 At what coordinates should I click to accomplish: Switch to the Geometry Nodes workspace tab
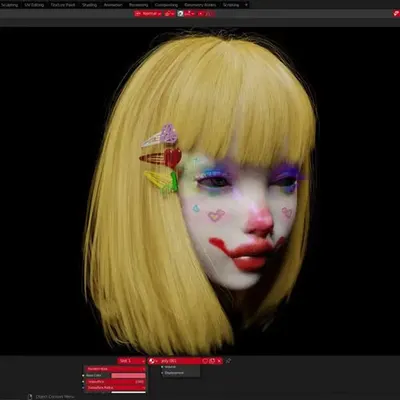point(200,5)
